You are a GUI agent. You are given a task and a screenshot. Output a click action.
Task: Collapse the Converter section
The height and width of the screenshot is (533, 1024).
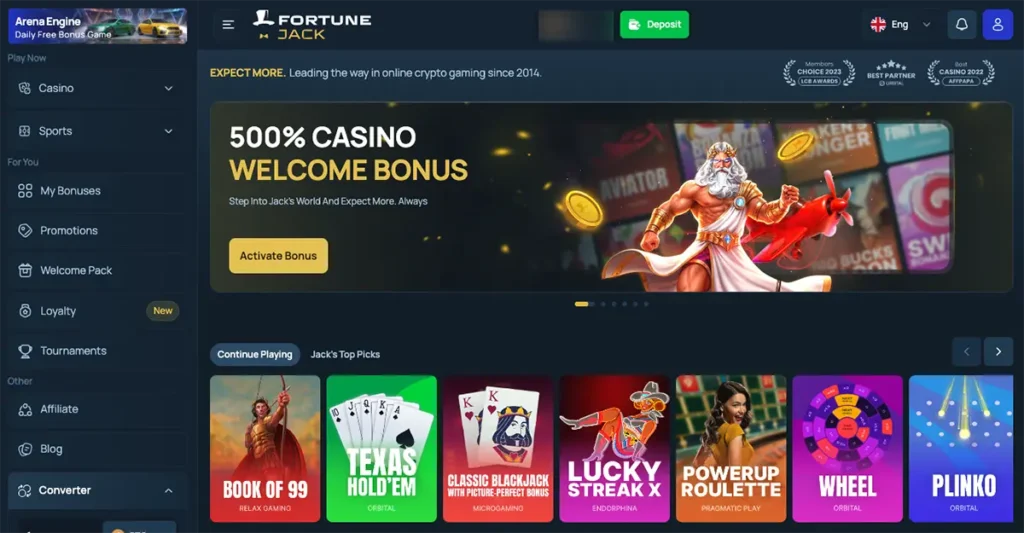97,491
